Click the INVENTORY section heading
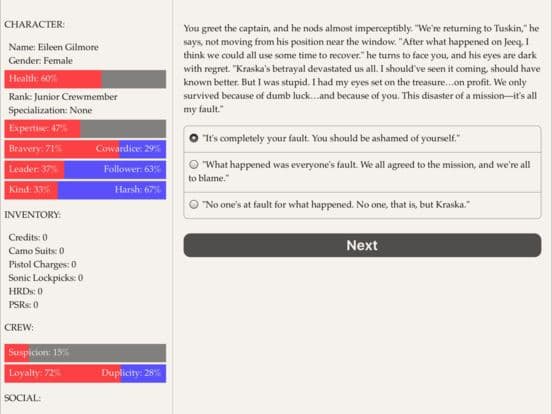 [32, 215]
